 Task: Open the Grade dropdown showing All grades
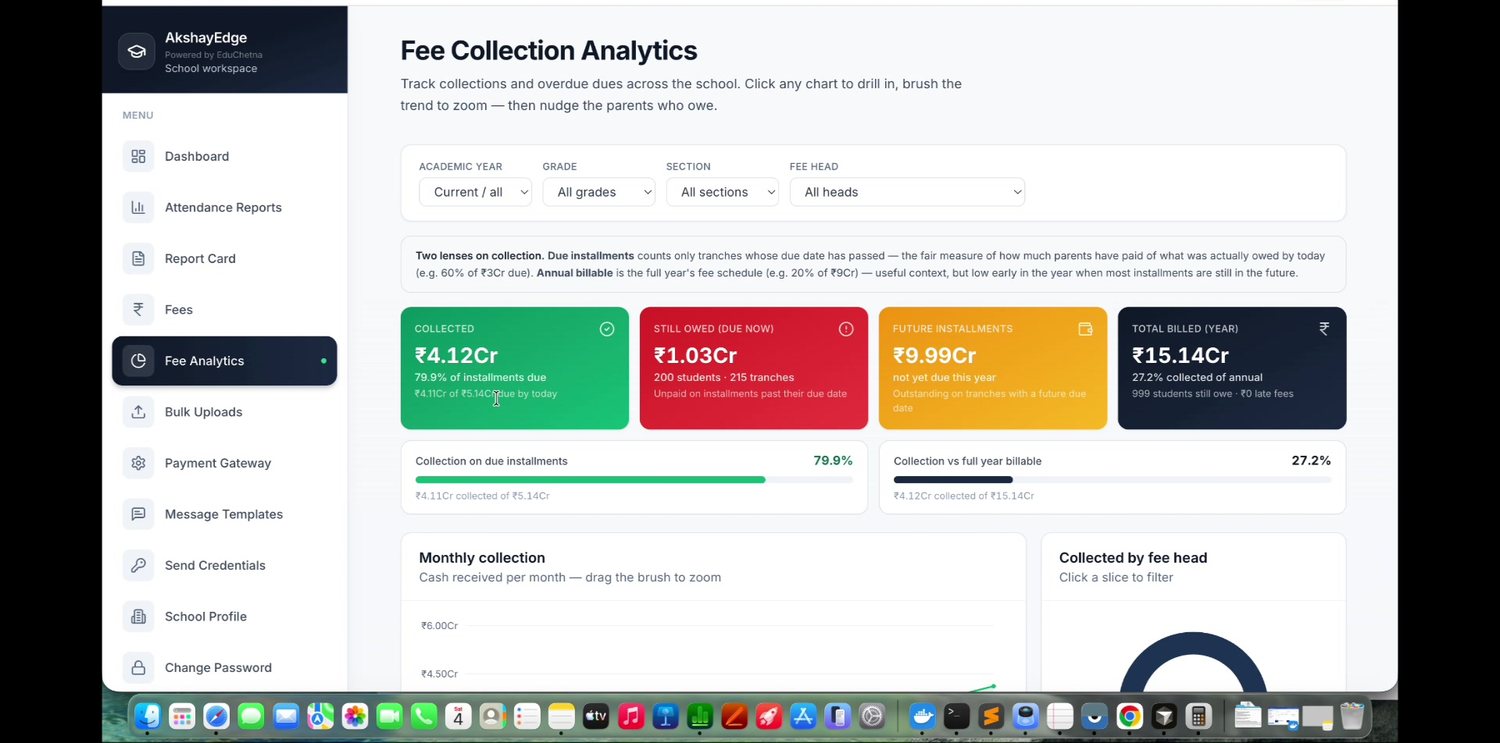pos(599,192)
